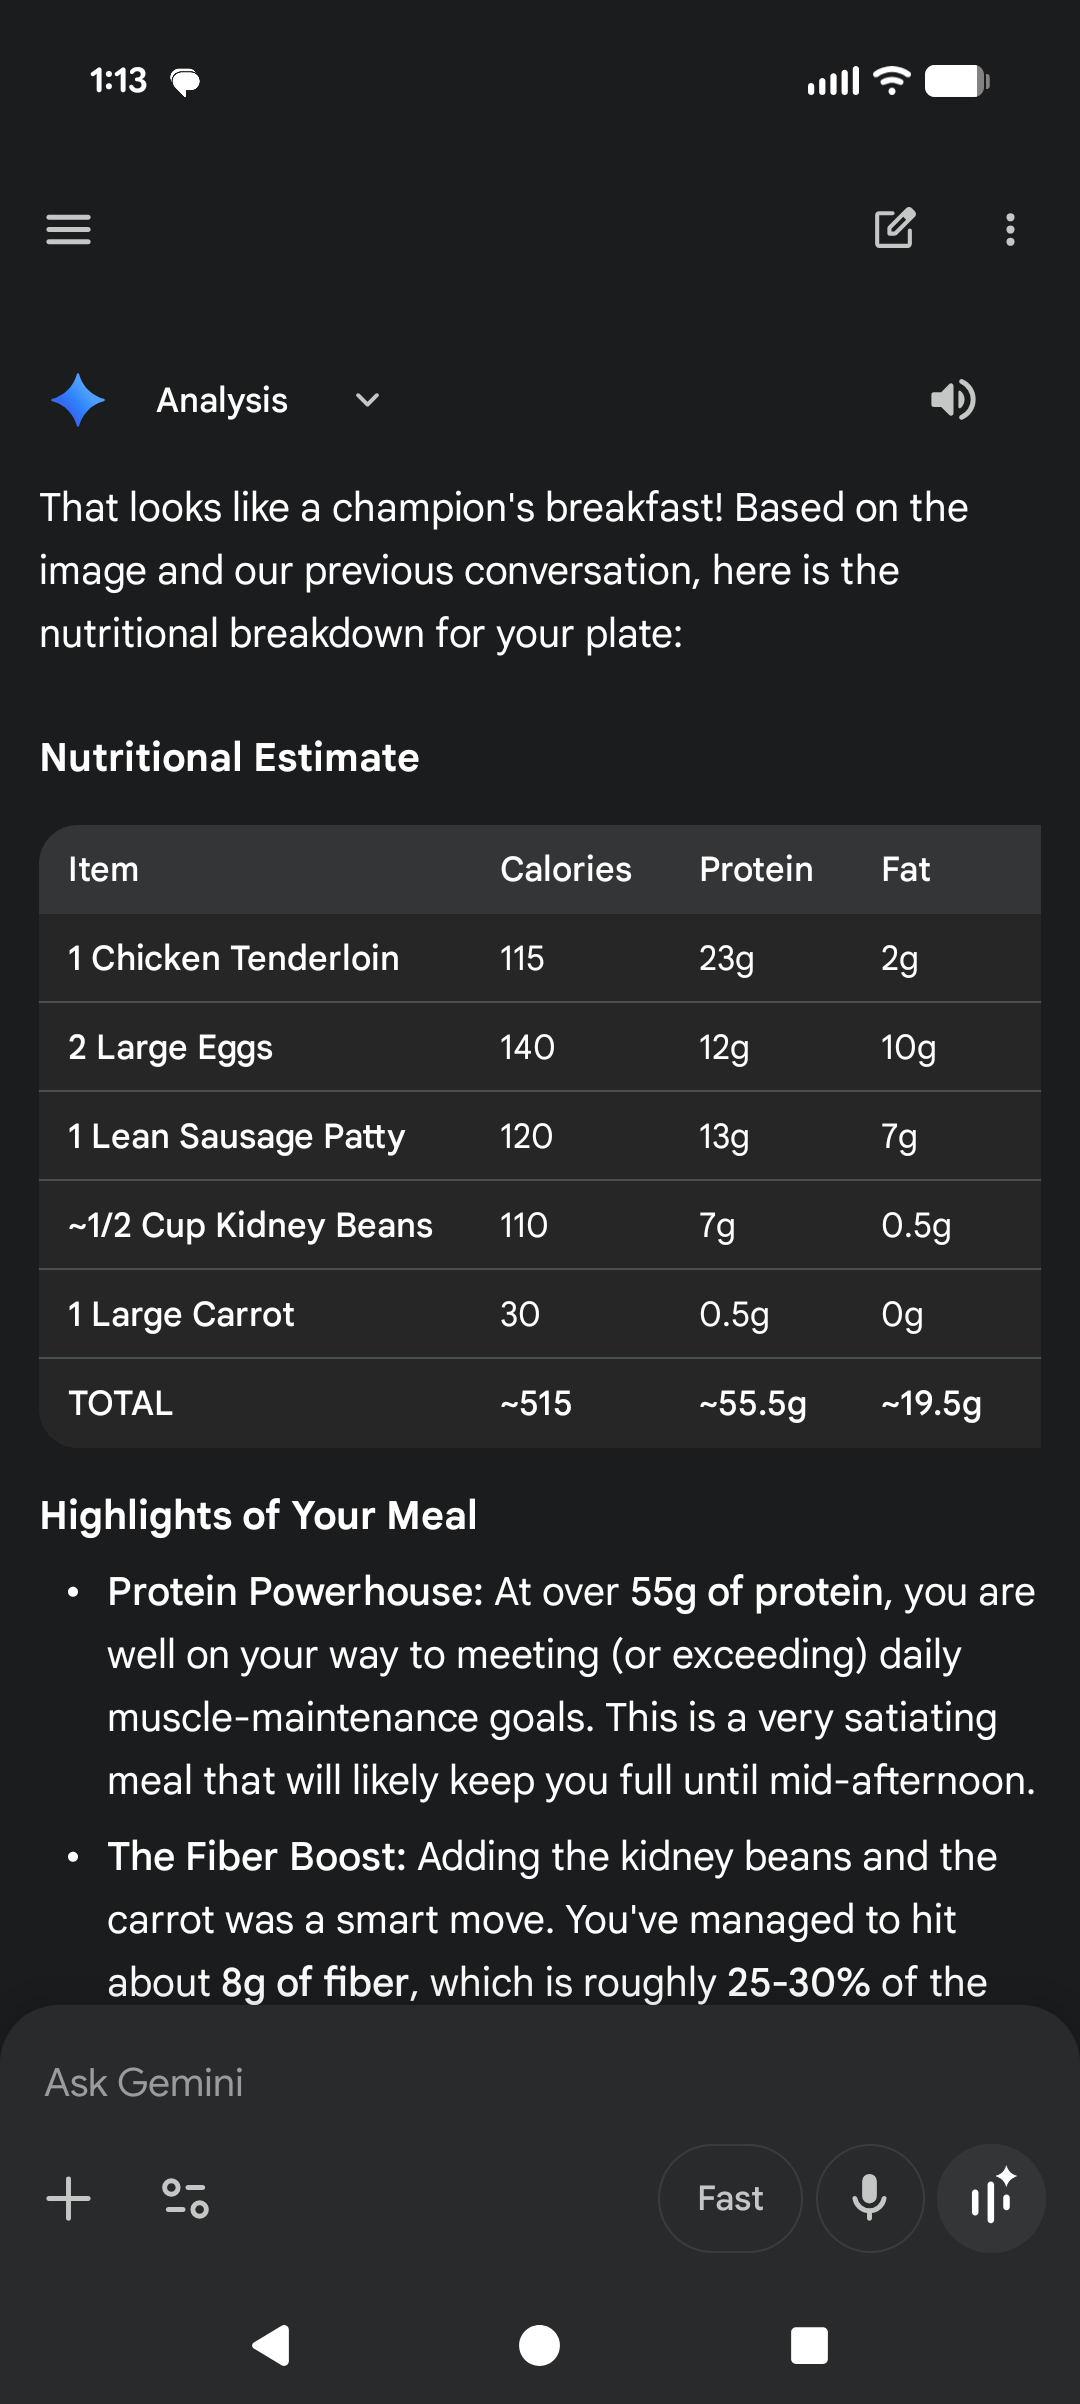Open the Fast model selector
Screen dimensions: 1080x2404
(x=730, y=2199)
